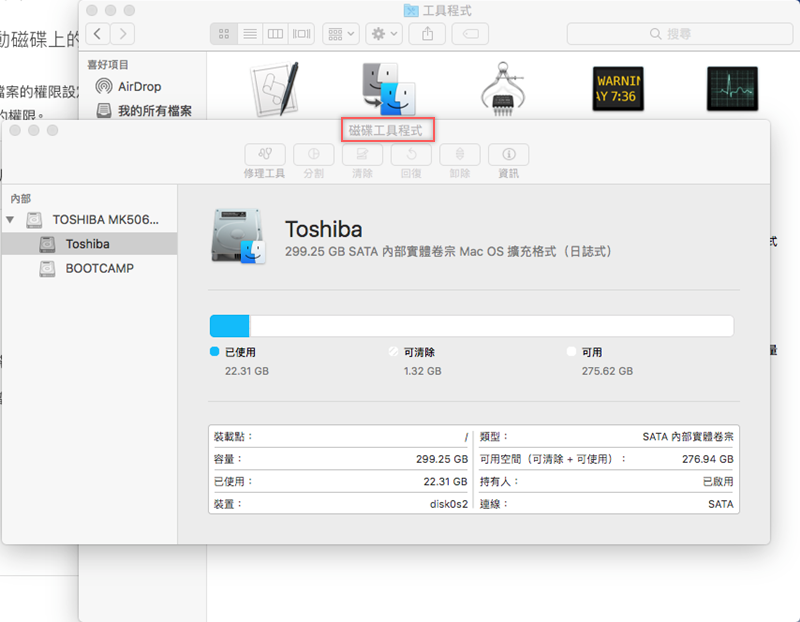Open the Script Editor app icon
The width and height of the screenshot is (800, 622).
[x=274, y=90]
